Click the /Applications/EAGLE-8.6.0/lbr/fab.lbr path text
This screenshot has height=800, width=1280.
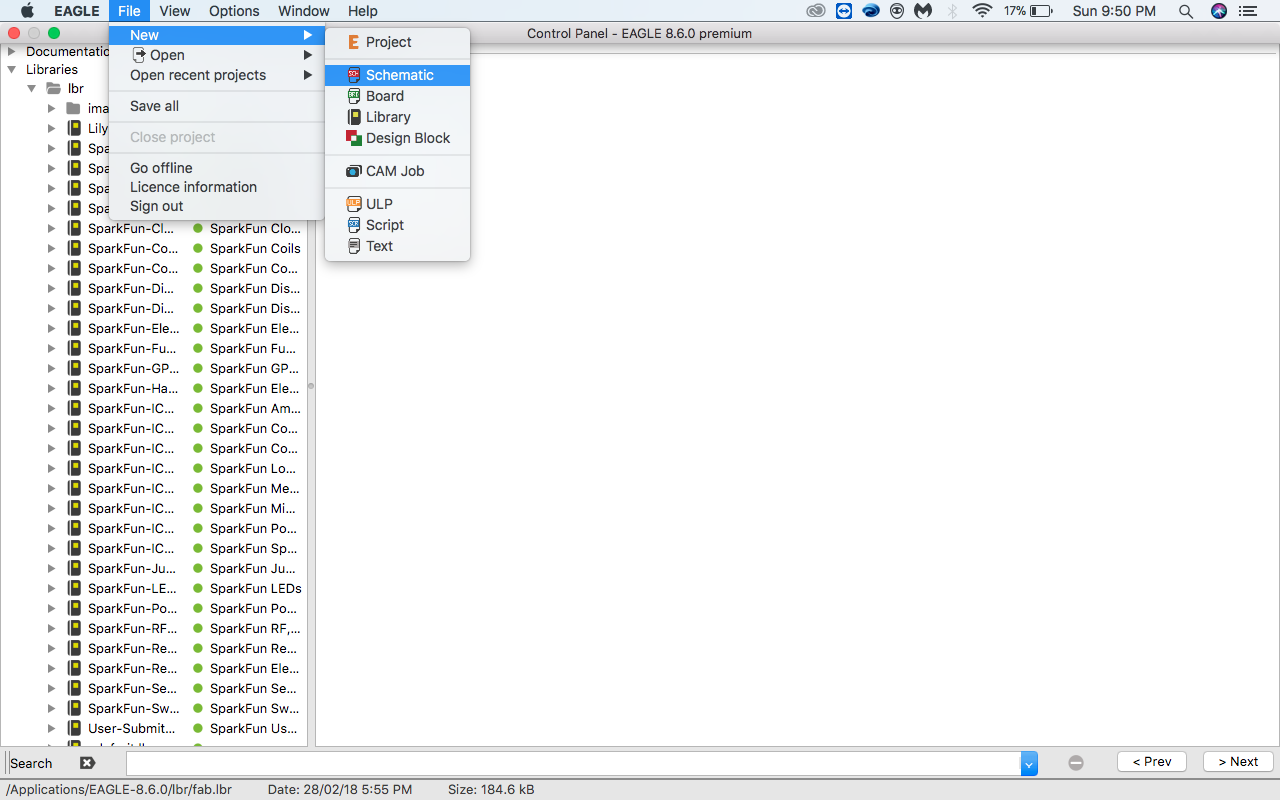pos(119,790)
